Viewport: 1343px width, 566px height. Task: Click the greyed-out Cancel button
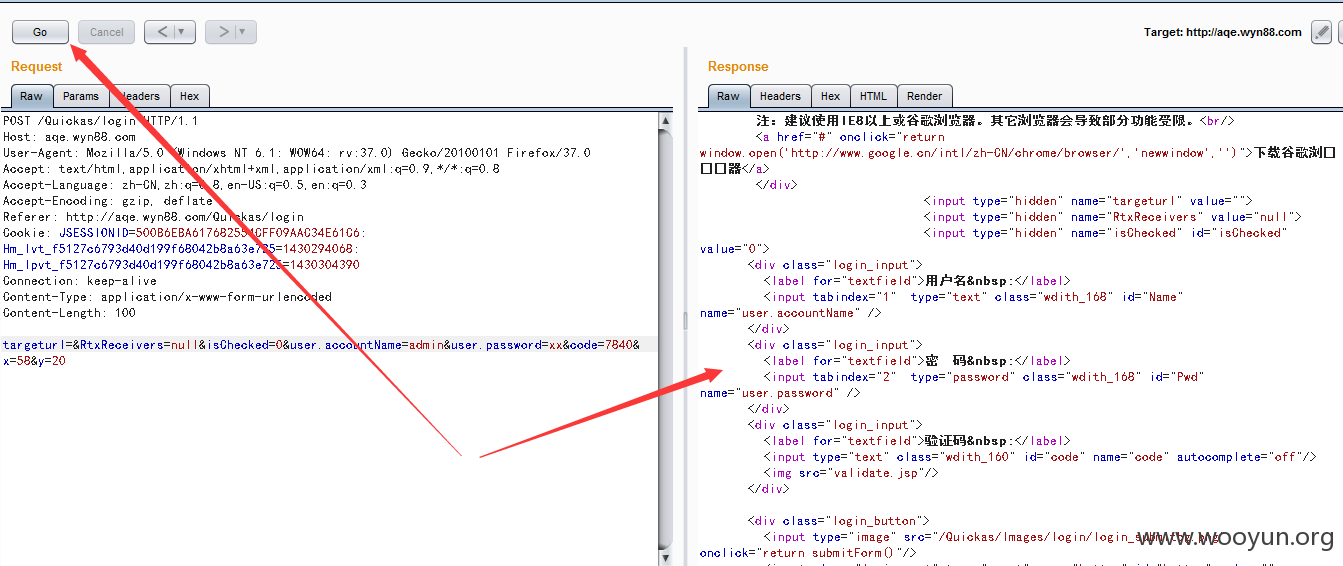click(106, 32)
